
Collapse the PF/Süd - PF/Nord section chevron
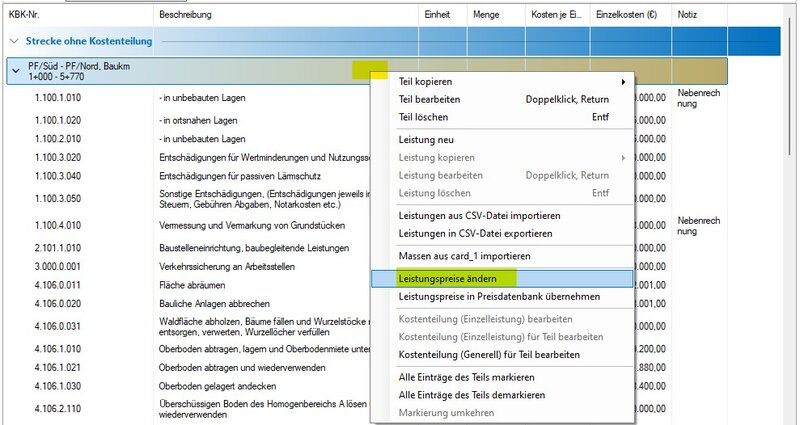point(14,71)
